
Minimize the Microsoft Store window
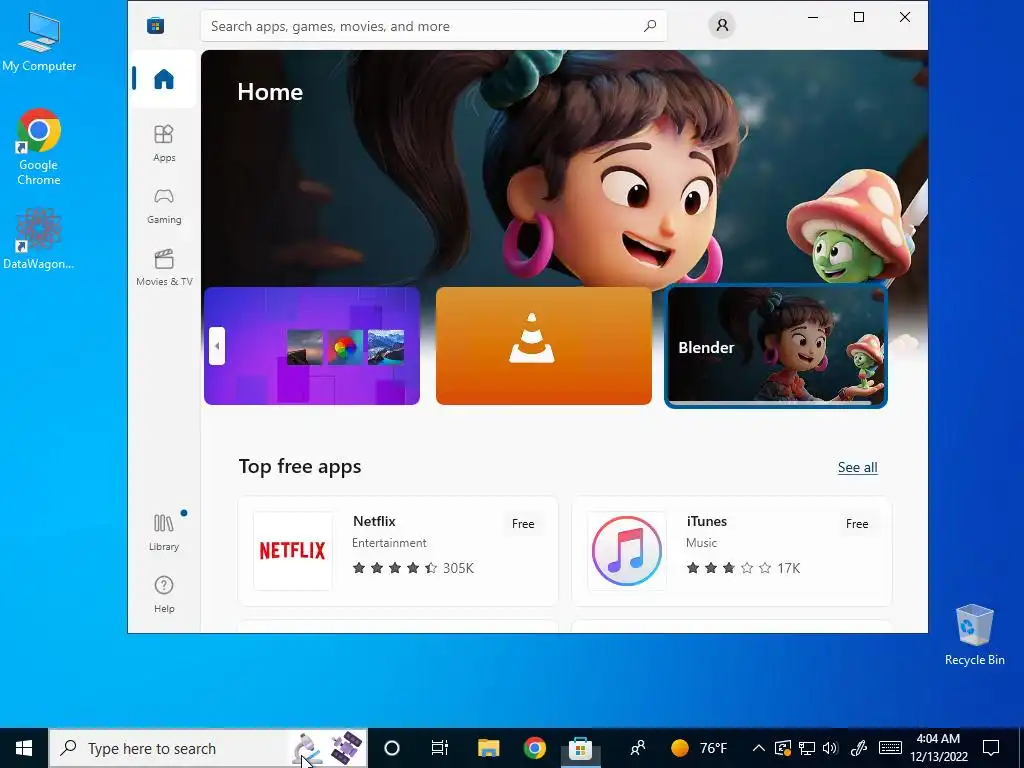click(813, 18)
